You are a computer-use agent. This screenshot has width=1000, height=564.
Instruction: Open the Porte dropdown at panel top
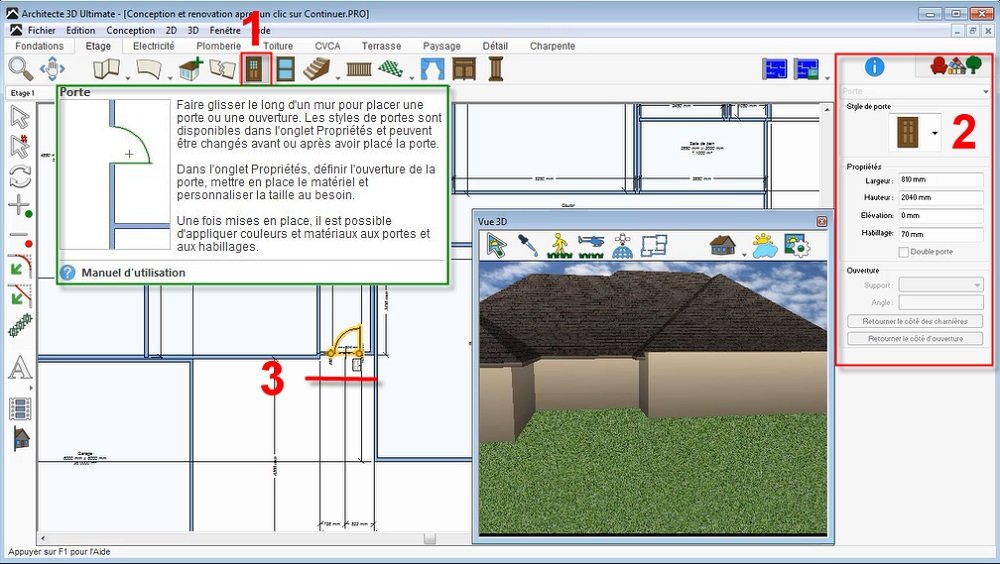click(x=915, y=92)
